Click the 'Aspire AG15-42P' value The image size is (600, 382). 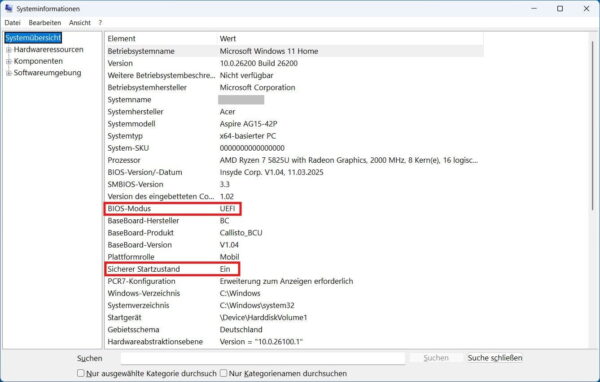pos(248,124)
